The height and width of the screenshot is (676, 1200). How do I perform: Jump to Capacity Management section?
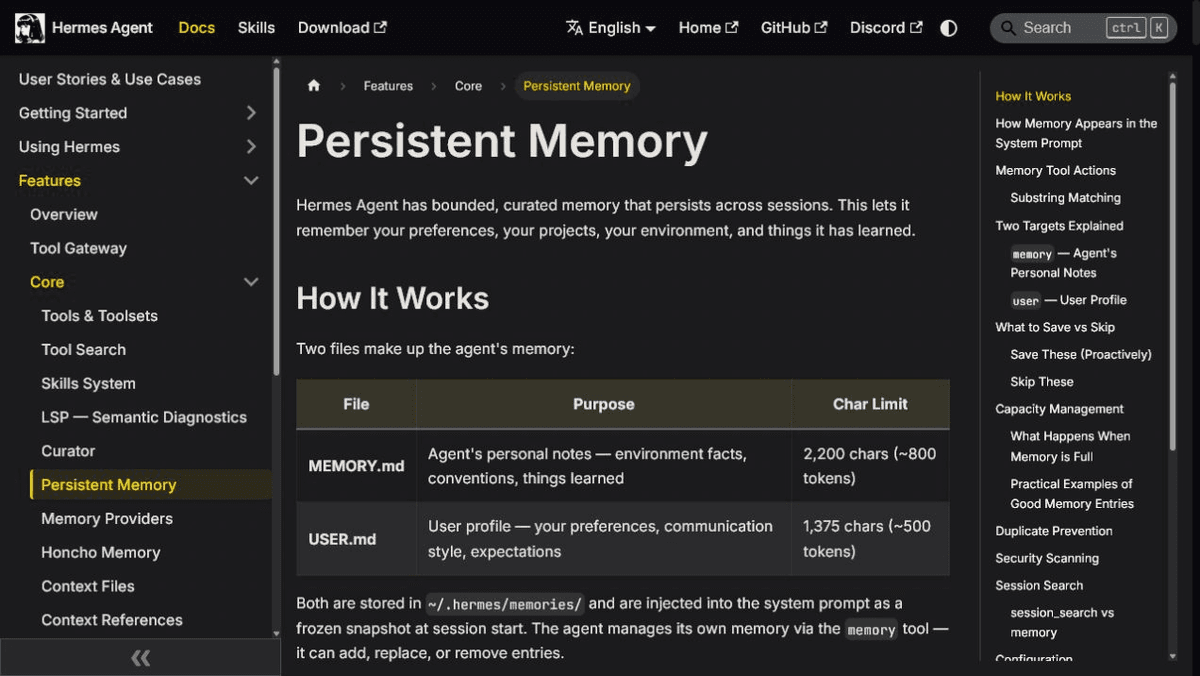tap(1059, 409)
